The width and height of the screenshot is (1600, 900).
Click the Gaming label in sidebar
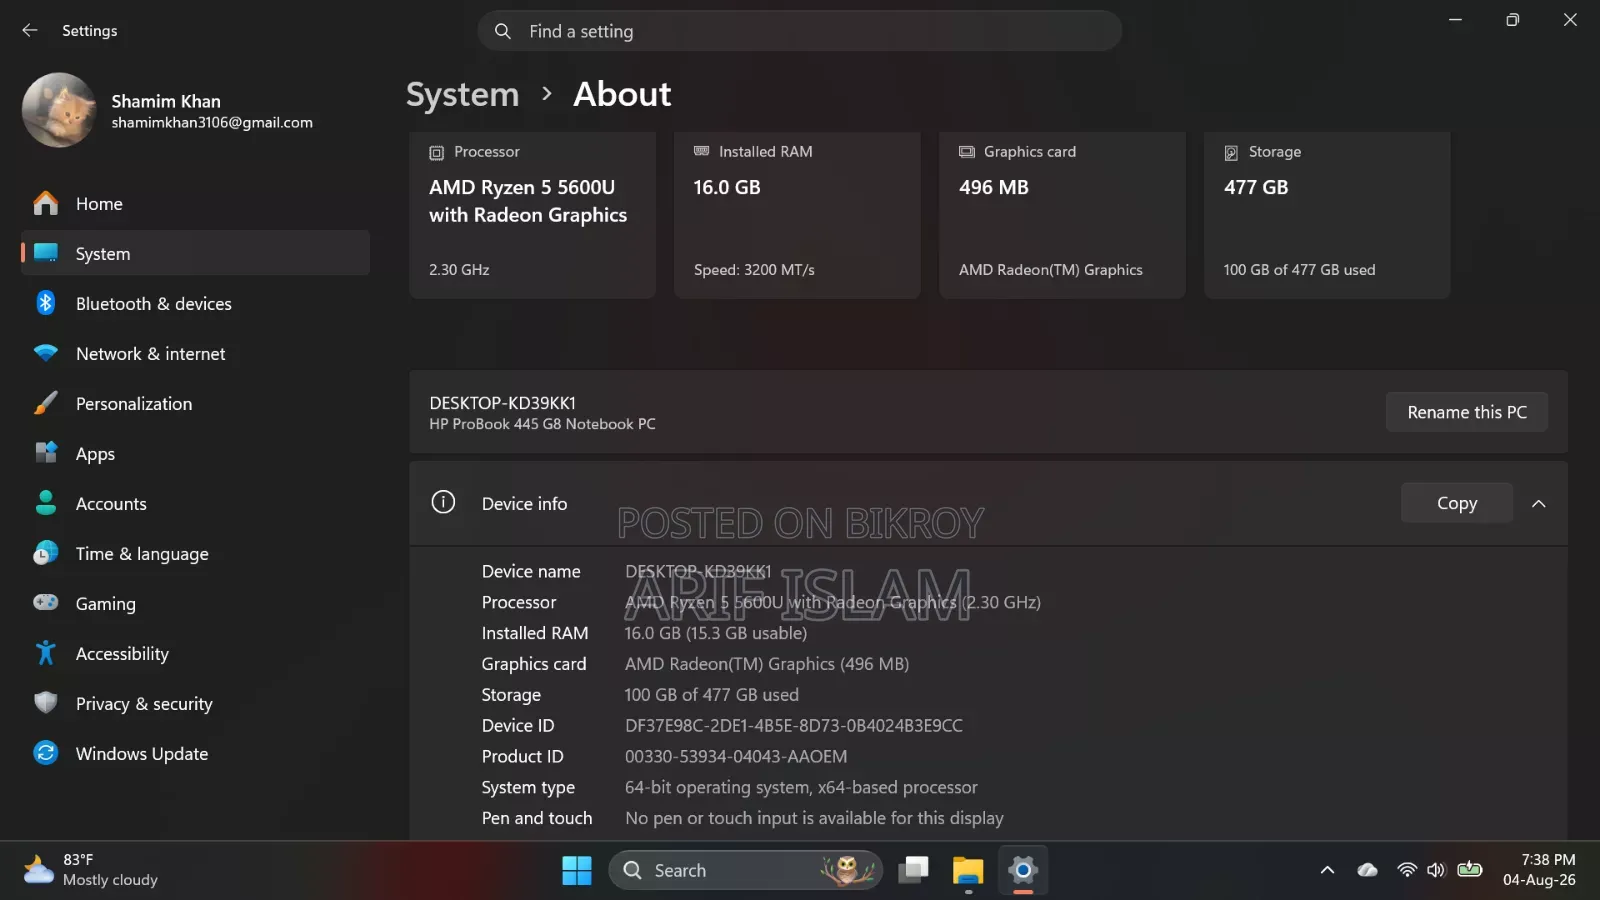click(x=106, y=604)
